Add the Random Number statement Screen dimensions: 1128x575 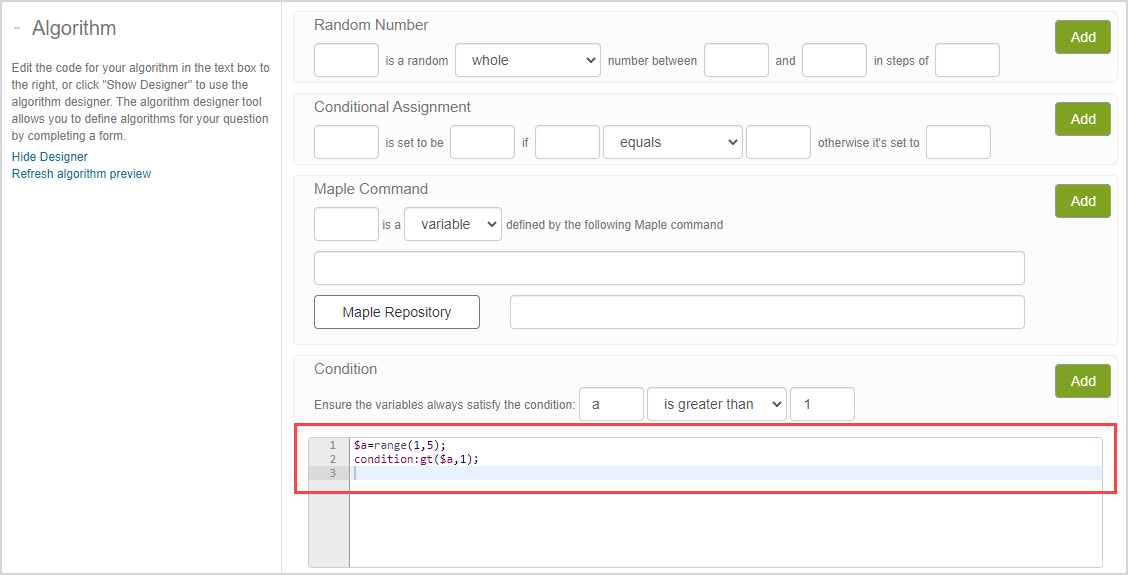1083,37
